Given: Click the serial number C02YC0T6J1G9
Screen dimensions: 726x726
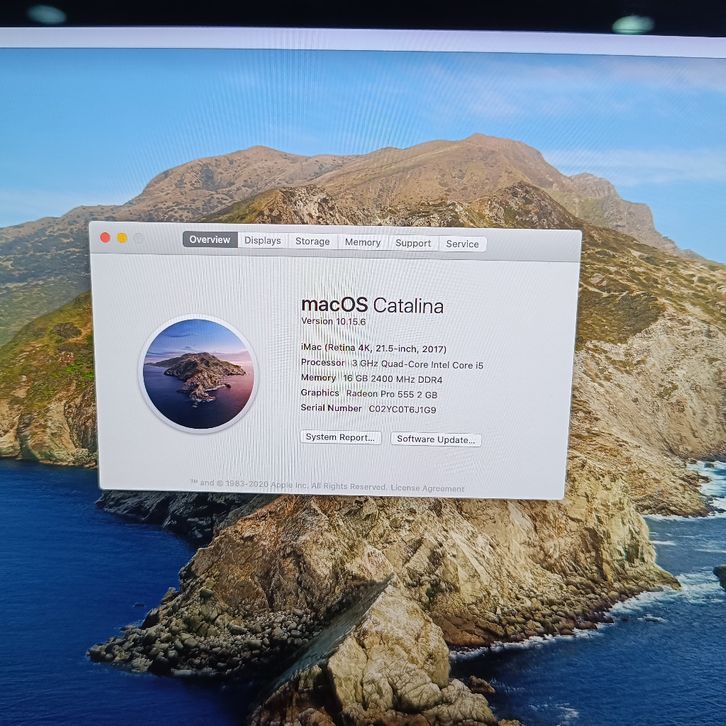Looking at the screenshot, I should pyautogui.click(x=402, y=409).
